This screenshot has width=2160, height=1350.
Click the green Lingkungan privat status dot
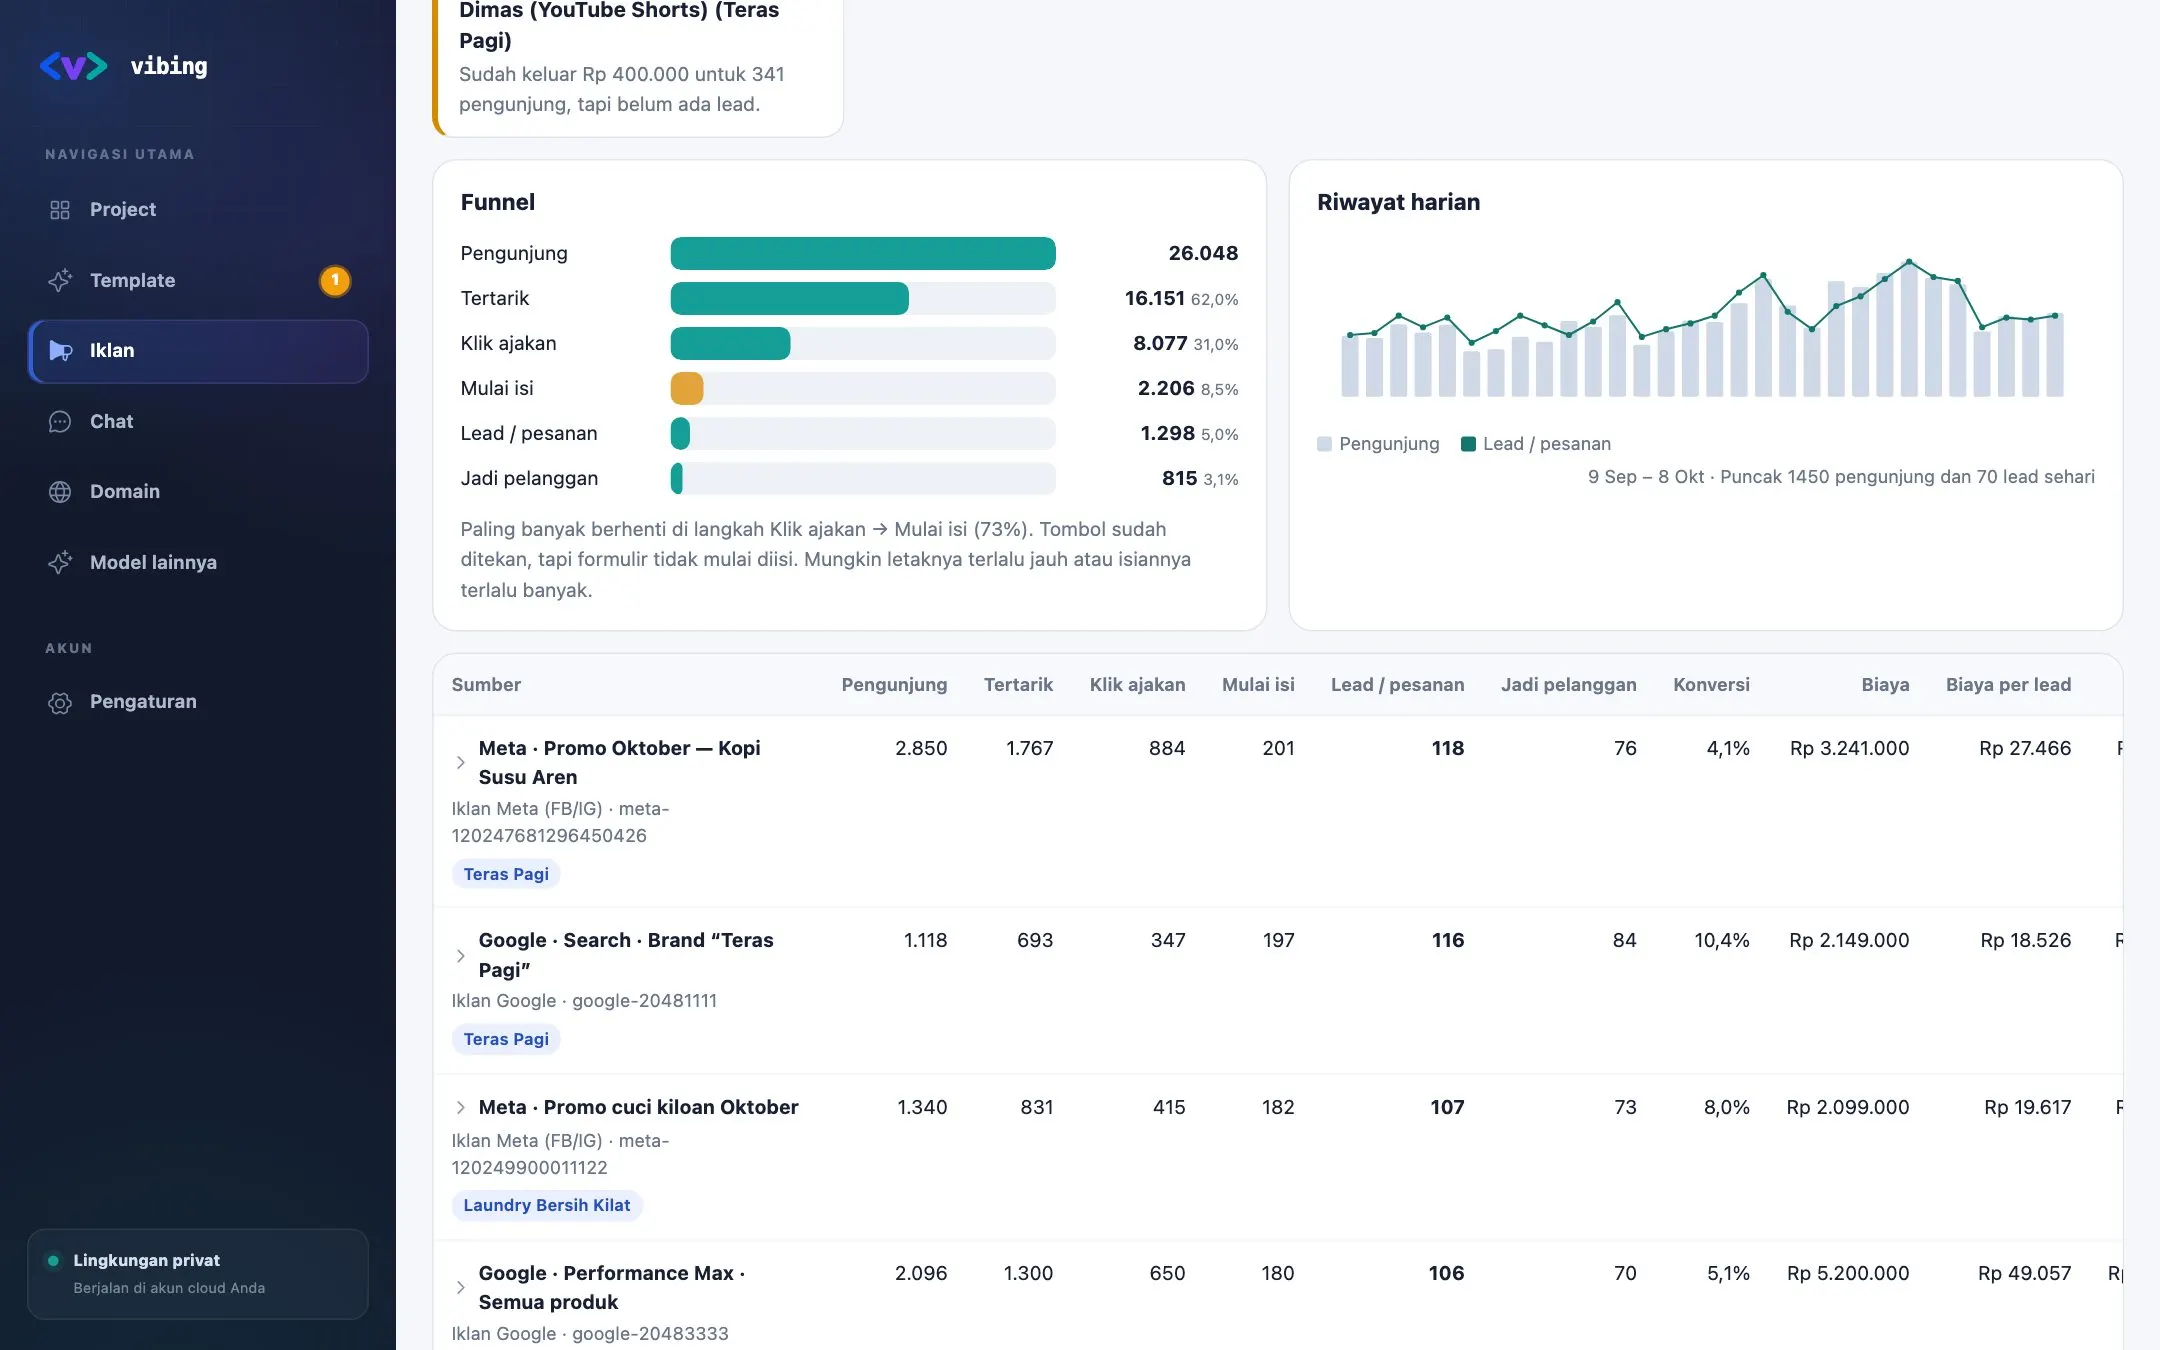(x=53, y=1261)
